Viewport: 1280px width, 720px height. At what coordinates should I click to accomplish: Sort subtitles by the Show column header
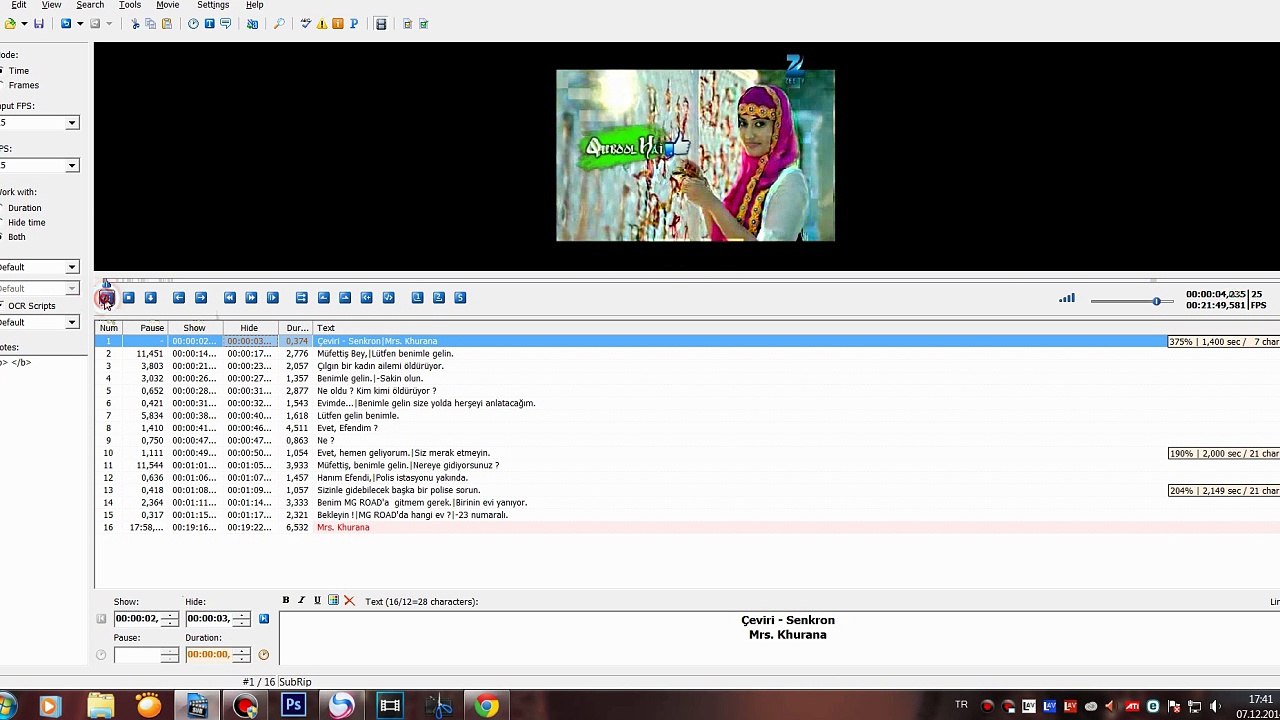click(x=194, y=328)
